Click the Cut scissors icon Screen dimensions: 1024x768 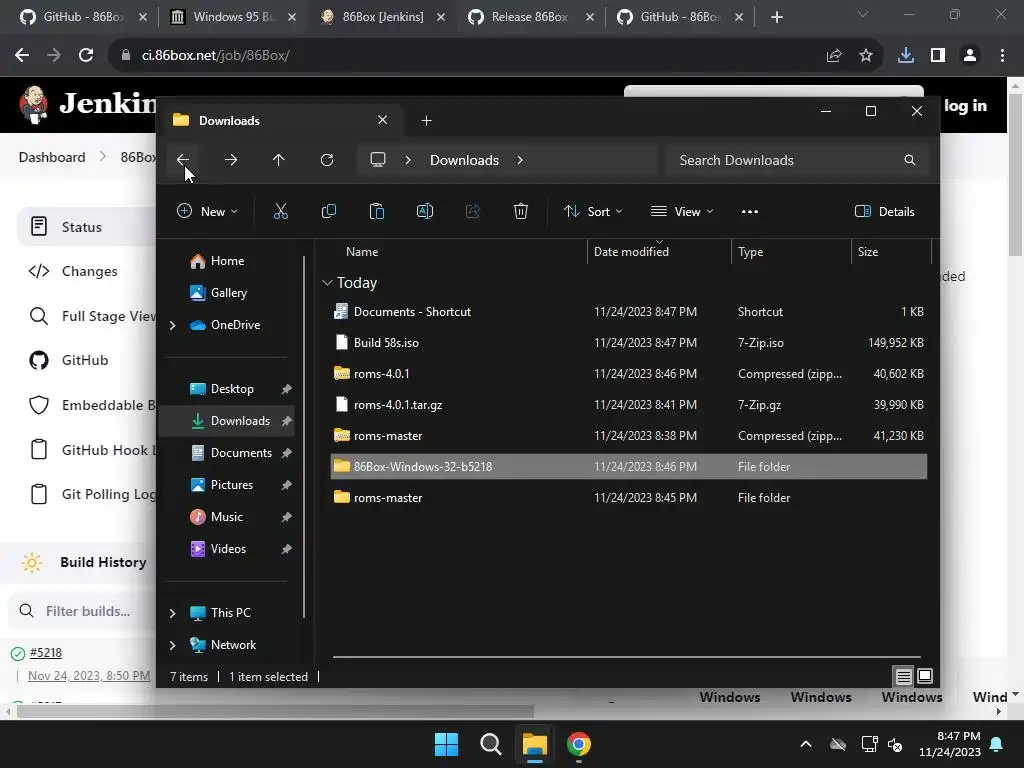click(280, 211)
